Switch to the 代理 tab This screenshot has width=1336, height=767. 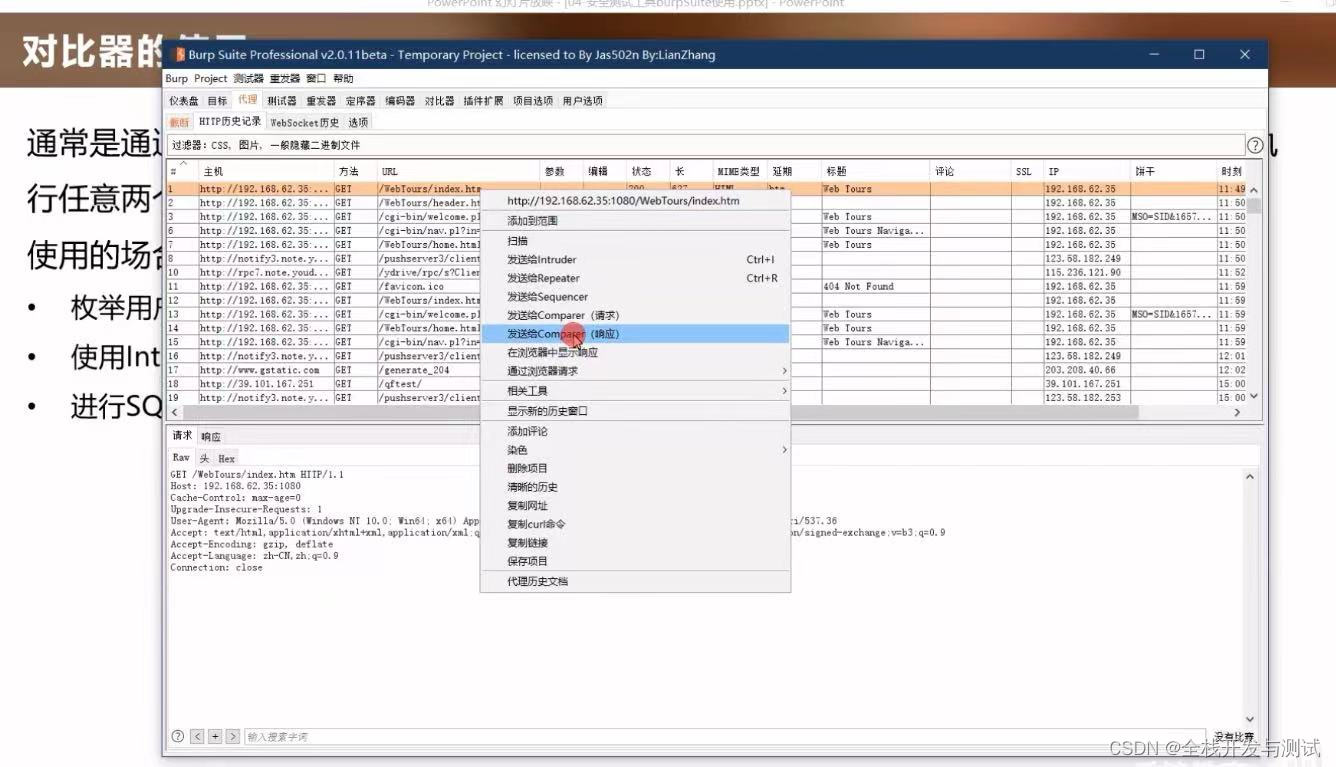pos(248,100)
